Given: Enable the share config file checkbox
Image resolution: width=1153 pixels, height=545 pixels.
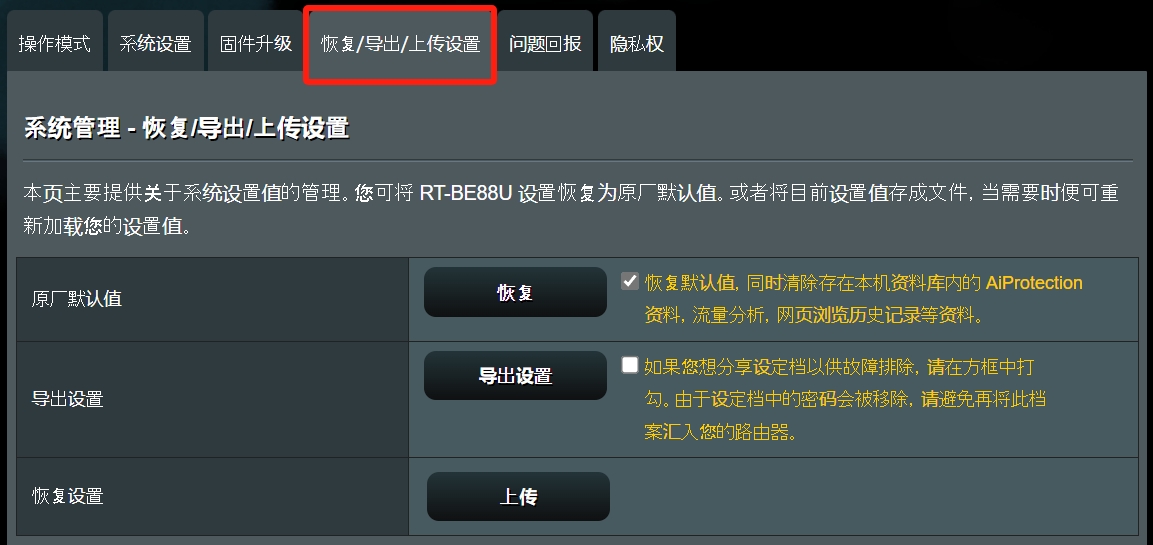Looking at the screenshot, I should [629, 365].
